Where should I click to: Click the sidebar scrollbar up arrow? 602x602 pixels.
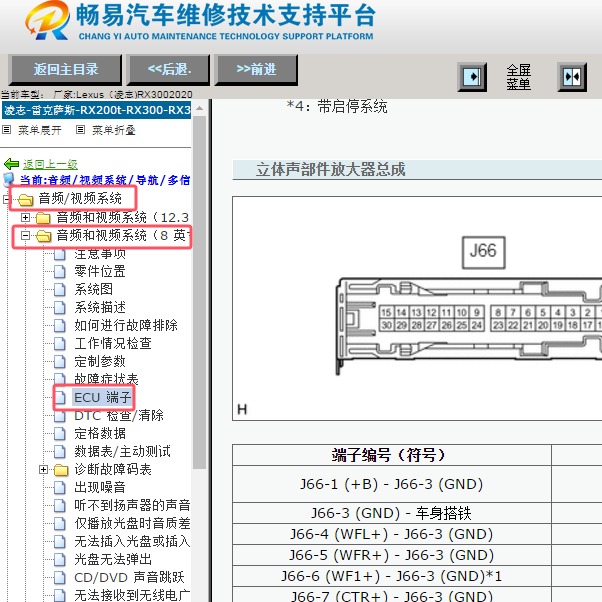pos(200,109)
